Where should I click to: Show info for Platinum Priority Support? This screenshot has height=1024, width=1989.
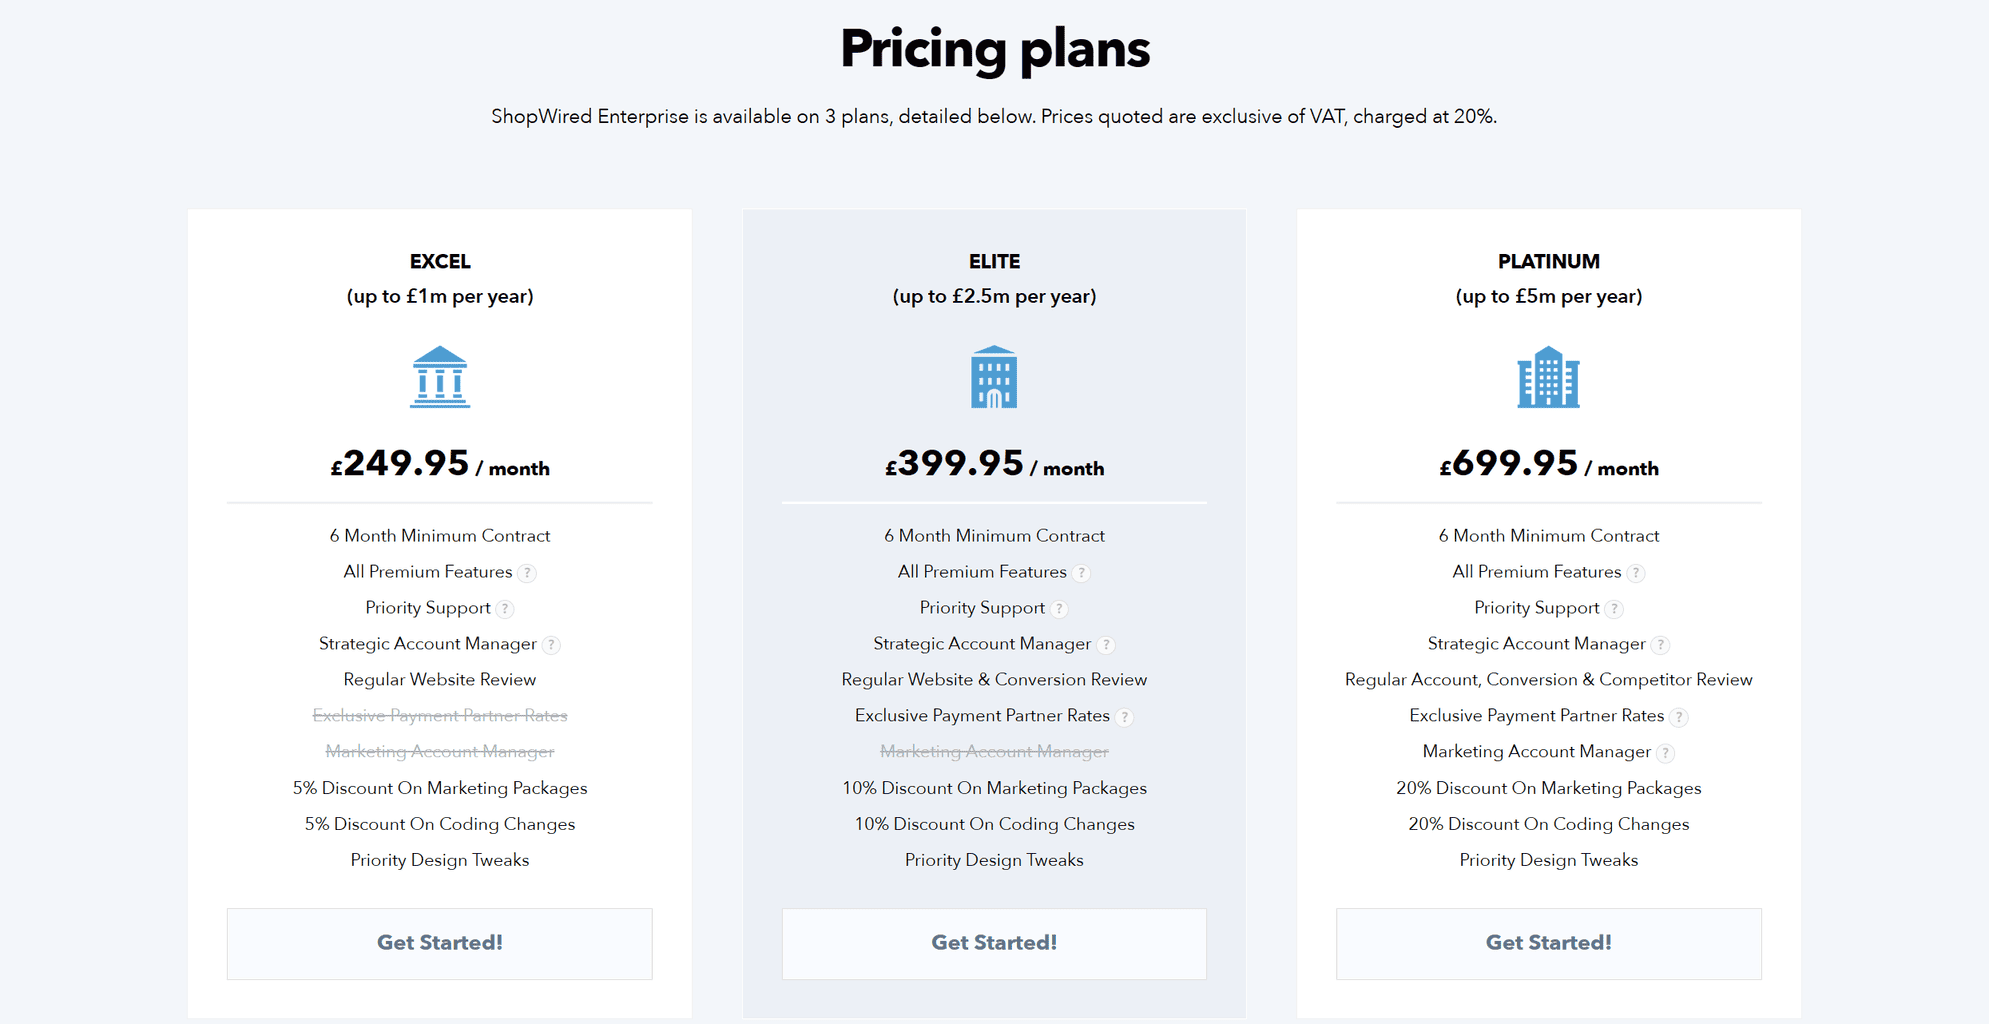tap(1614, 609)
